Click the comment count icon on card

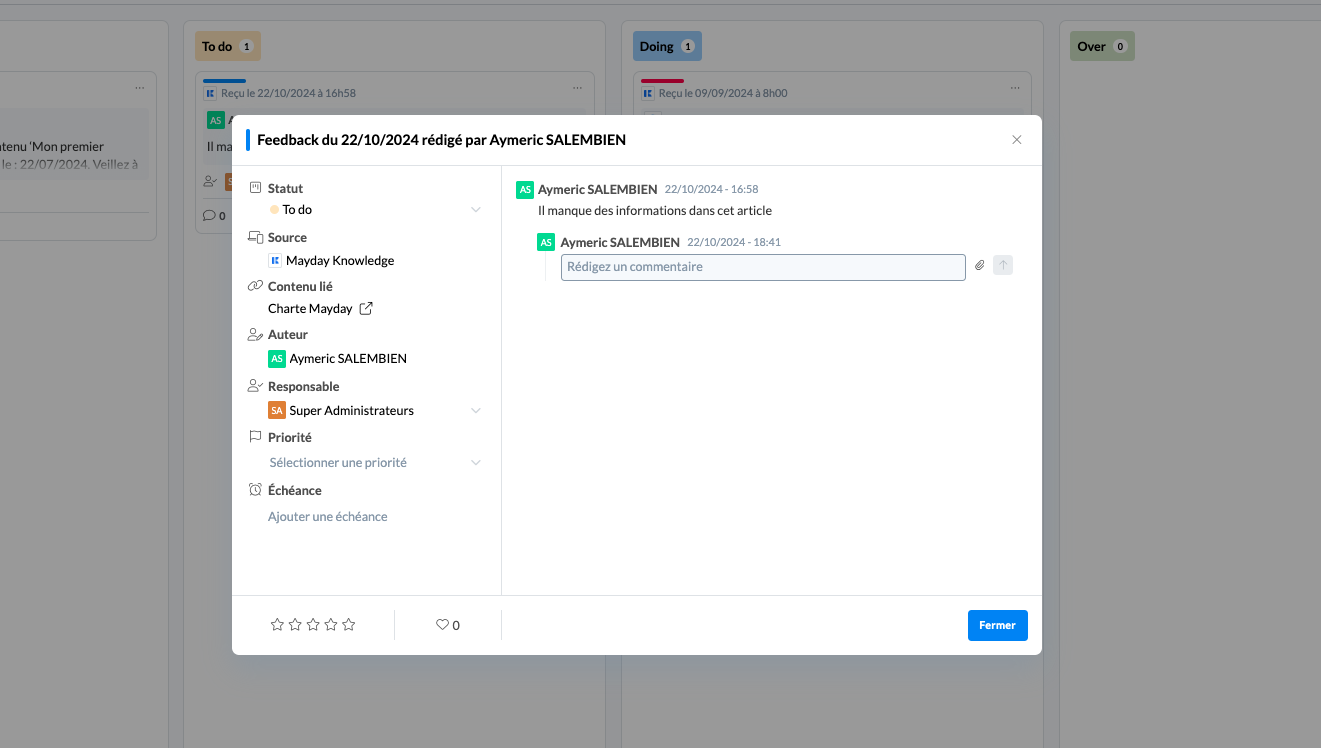209,215
